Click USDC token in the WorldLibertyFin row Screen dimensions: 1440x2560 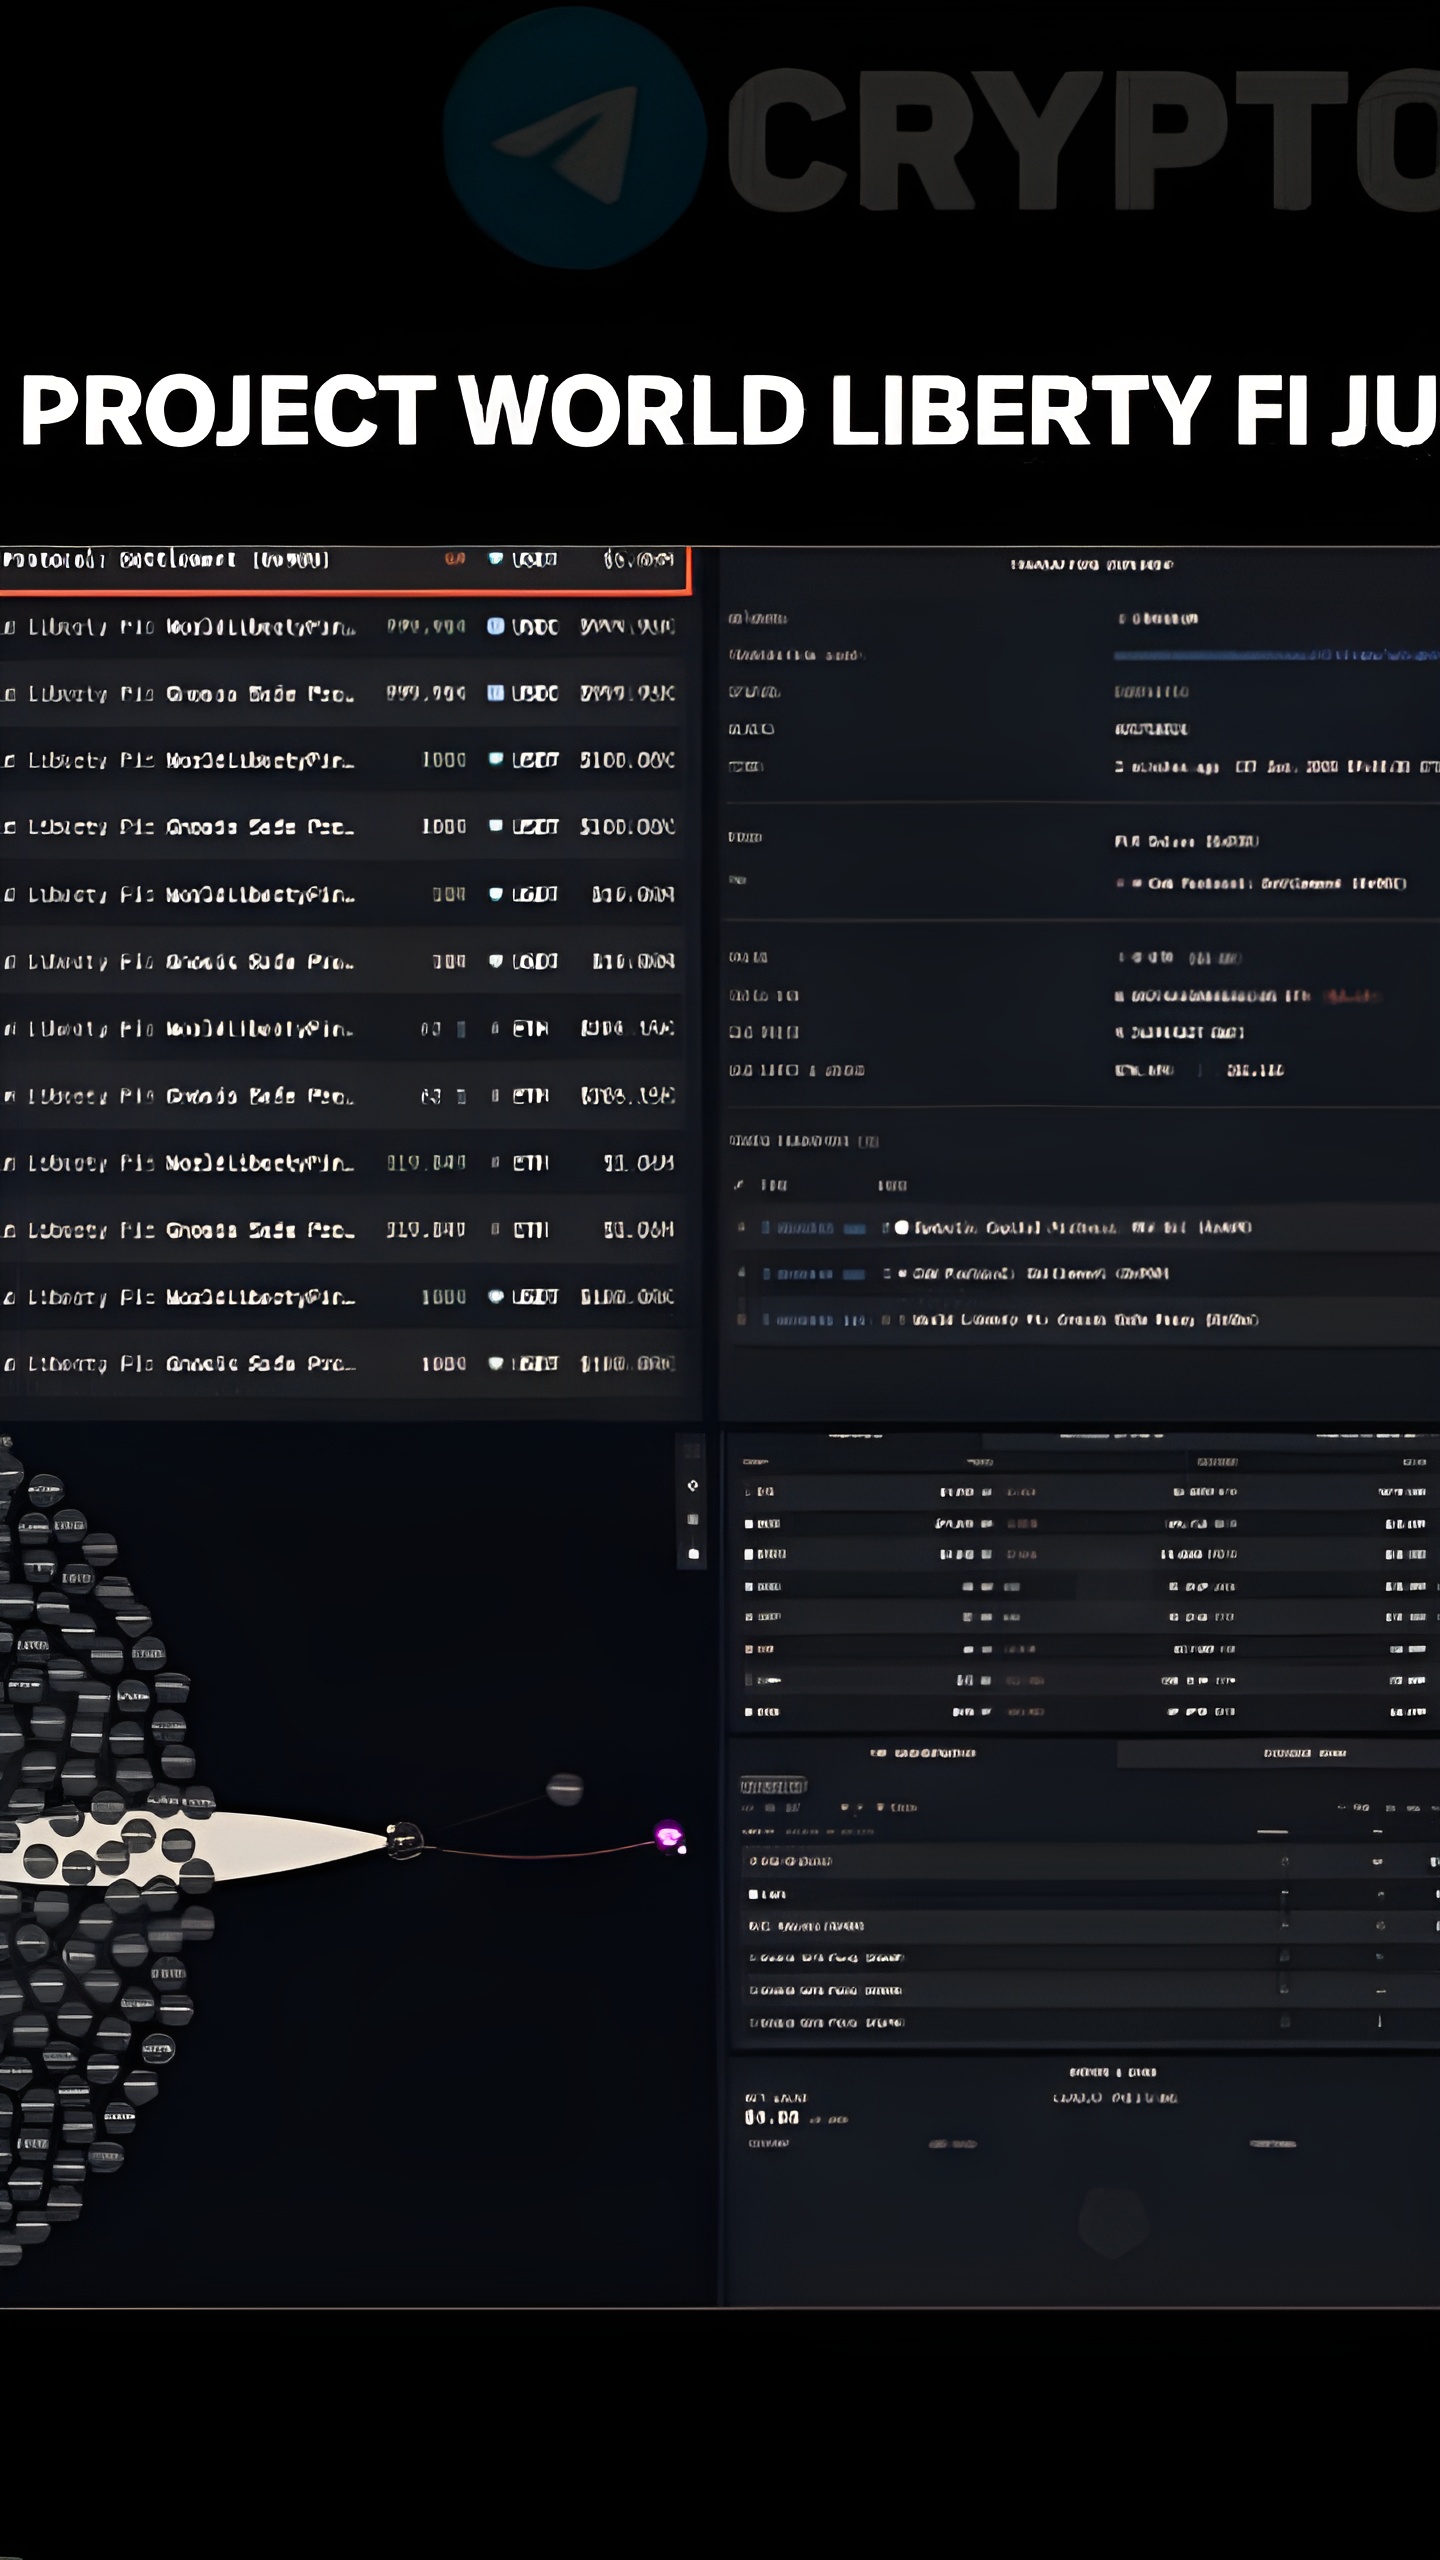point(522,627)
